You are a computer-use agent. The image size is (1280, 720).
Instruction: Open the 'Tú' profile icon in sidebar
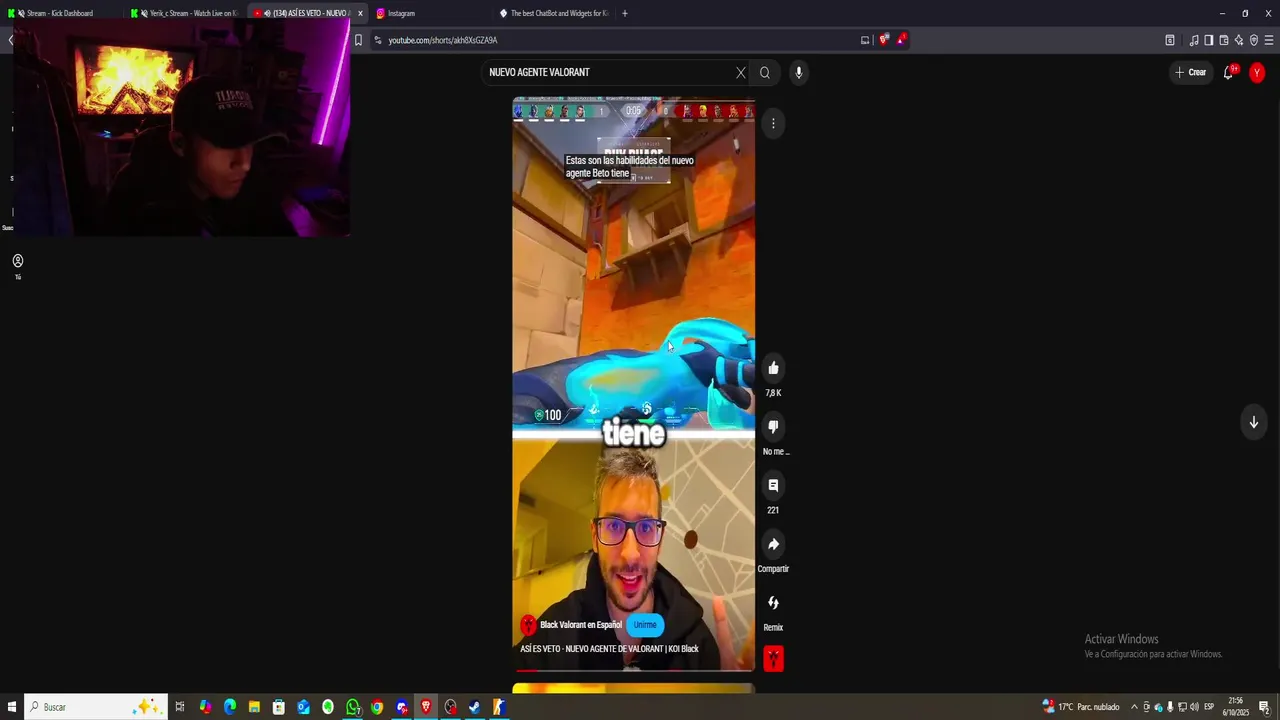point(17,266)
